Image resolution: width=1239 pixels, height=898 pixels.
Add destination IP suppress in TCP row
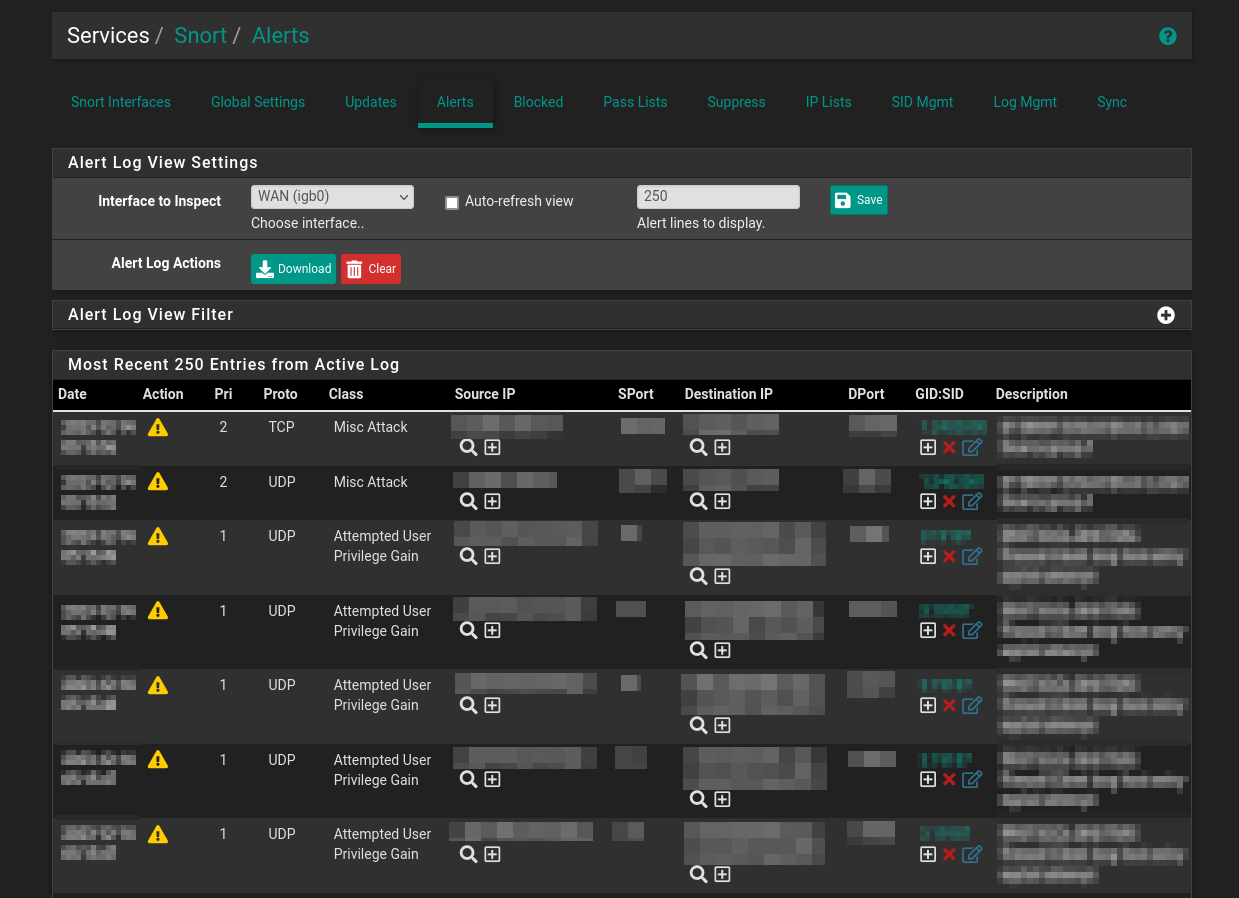click(x=722, y=447)
